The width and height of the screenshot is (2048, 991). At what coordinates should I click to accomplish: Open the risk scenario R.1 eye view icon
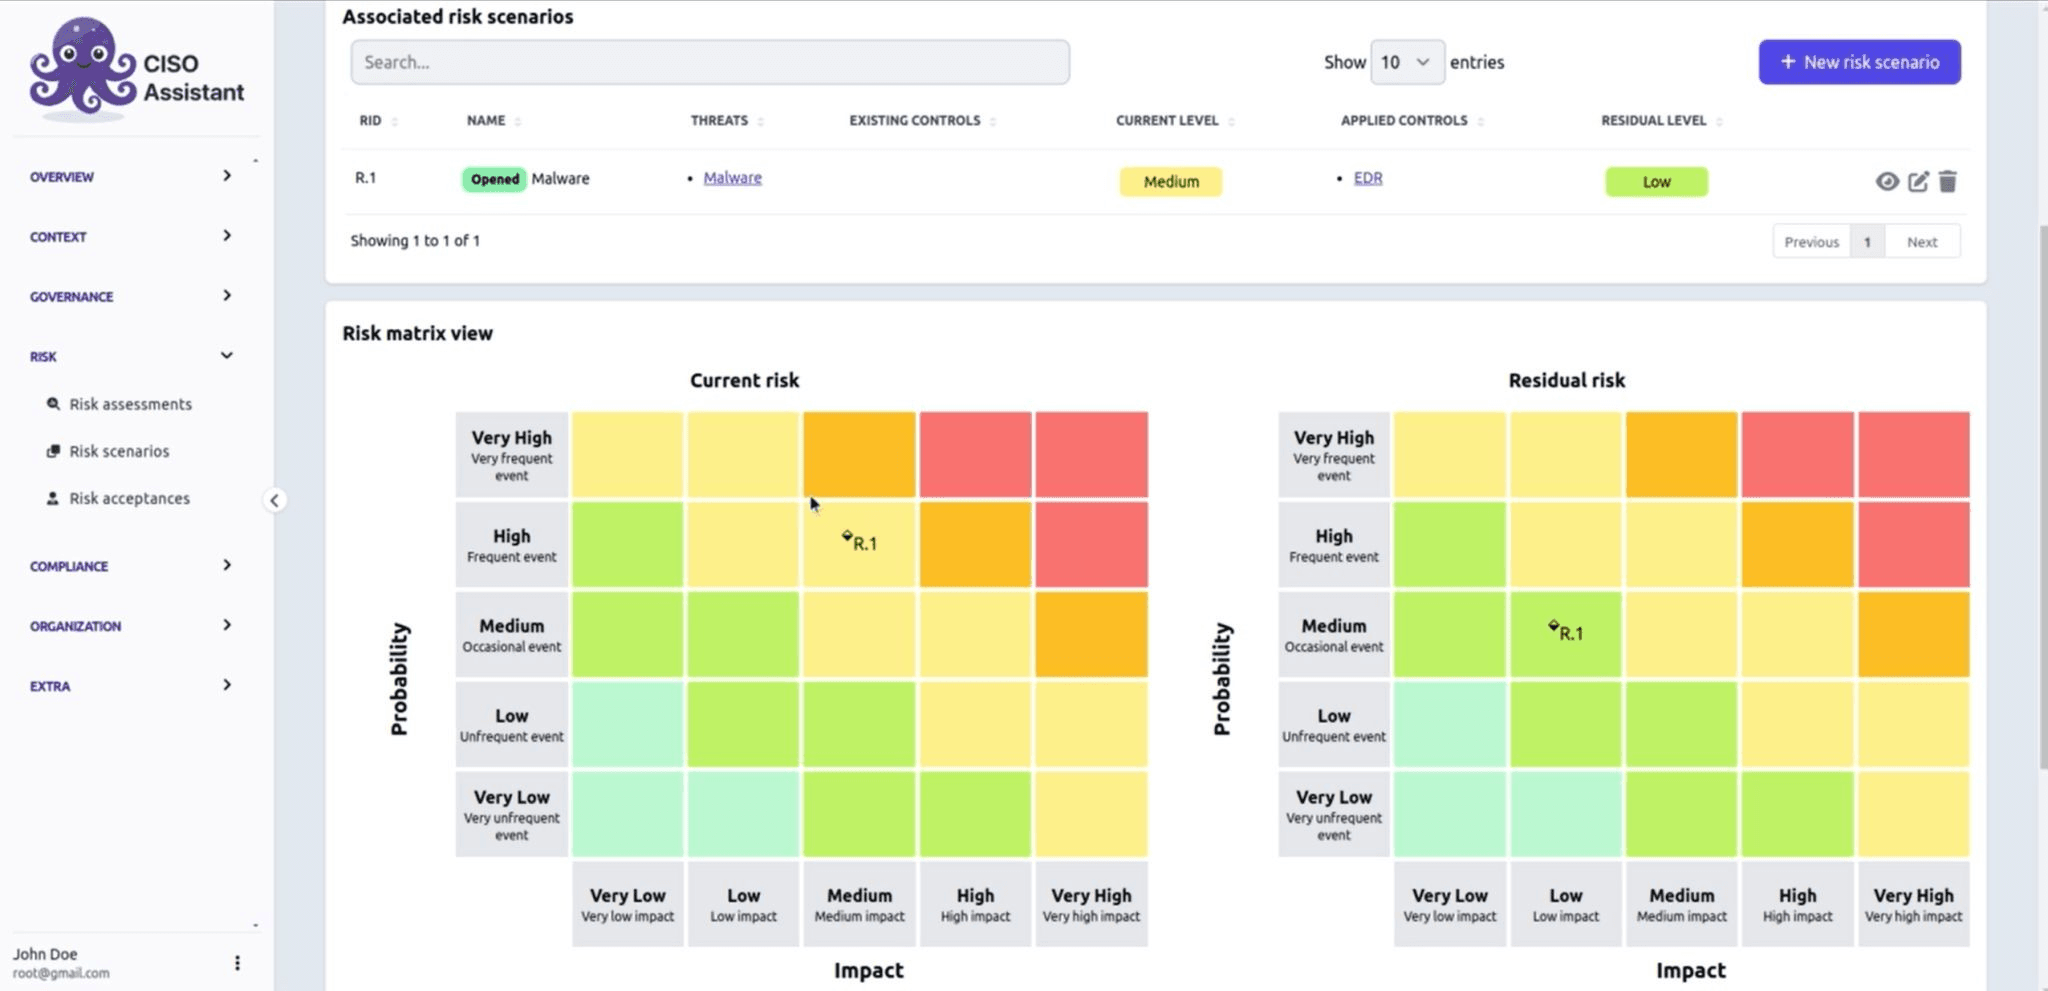coord(1887,181)
